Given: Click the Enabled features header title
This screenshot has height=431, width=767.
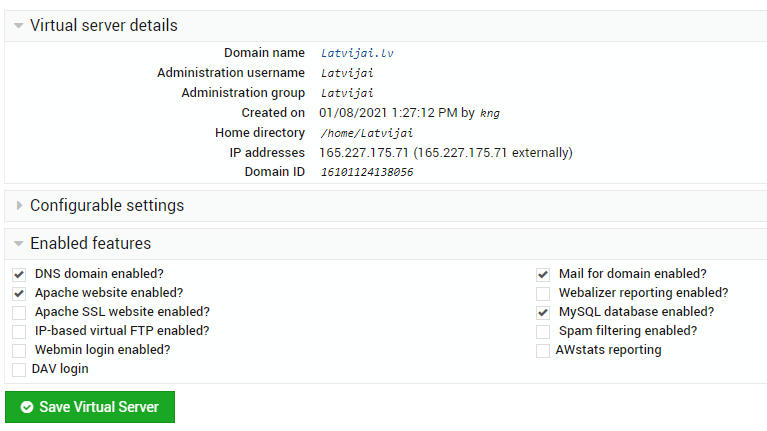Looking at the screenshot, I should pyautogui.click(x=90, y=244).
